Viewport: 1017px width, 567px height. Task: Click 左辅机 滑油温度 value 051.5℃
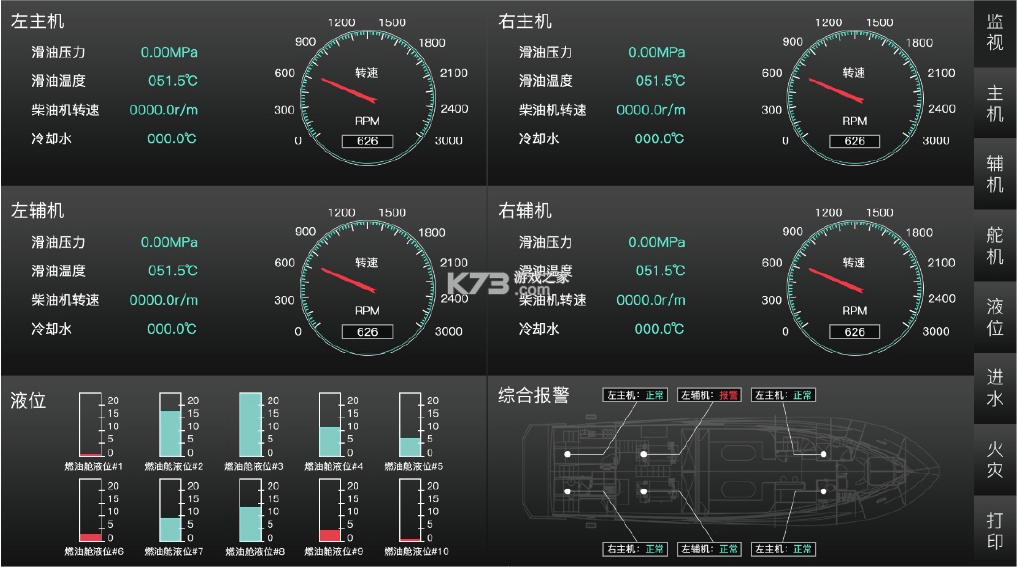[x=173, y=271]
